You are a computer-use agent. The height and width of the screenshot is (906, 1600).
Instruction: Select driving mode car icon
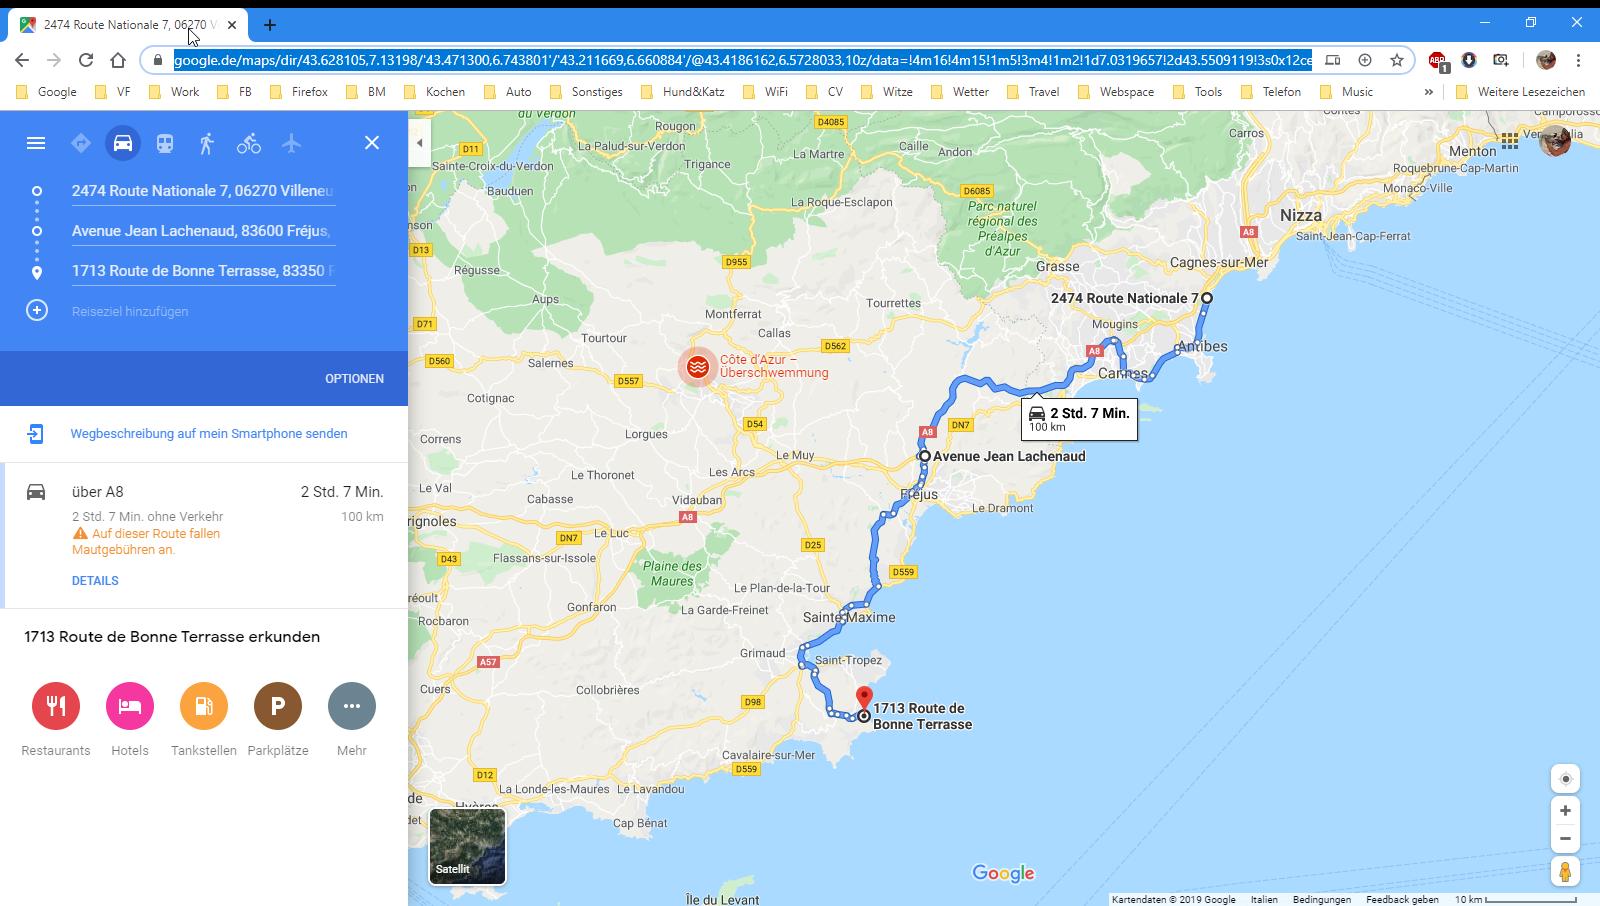click(123, 143)
